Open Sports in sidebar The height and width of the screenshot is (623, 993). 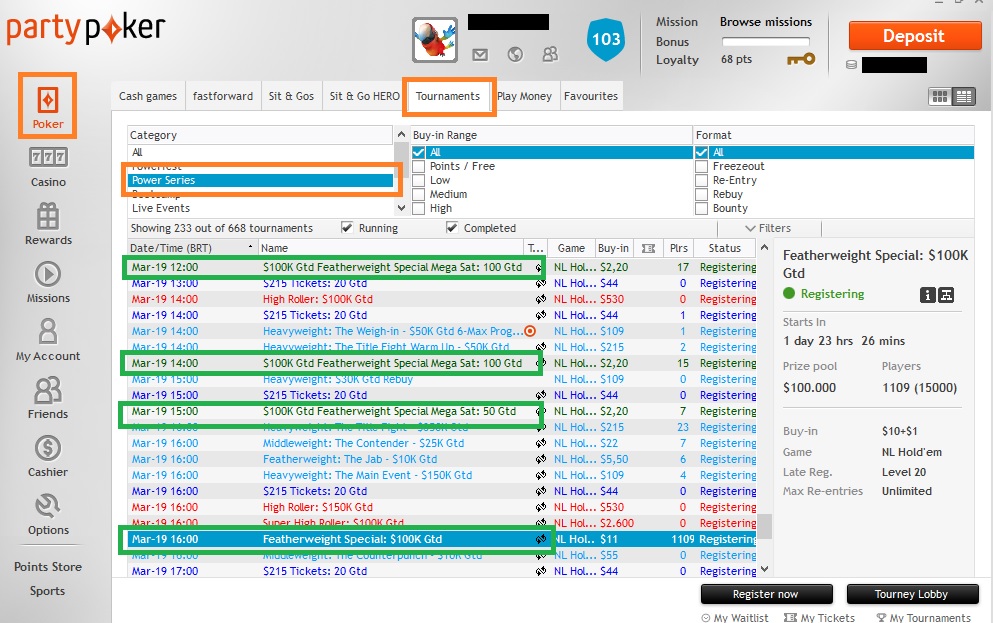(x=47, y=591)
